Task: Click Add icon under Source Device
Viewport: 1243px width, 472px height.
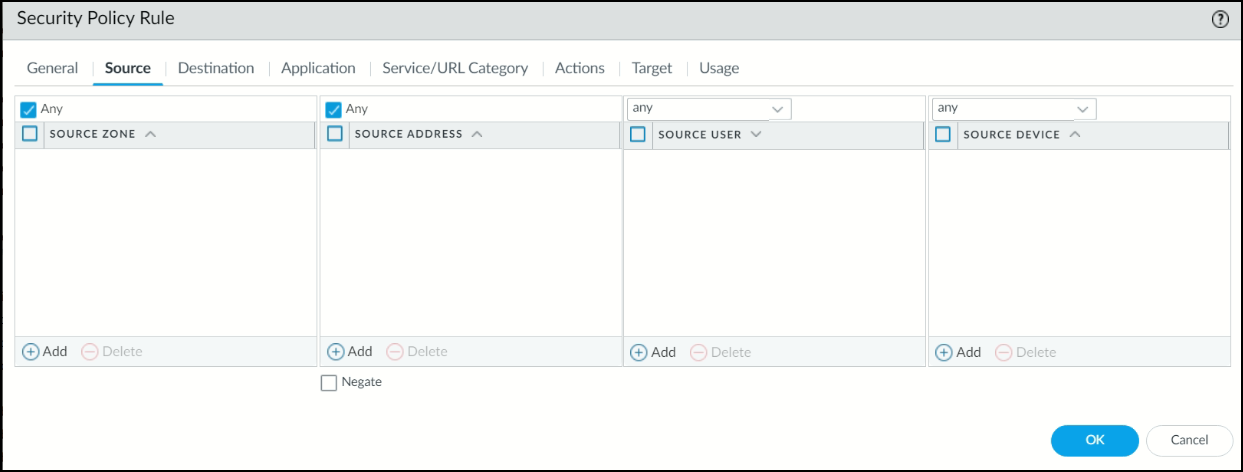Action: coord(944,352)
